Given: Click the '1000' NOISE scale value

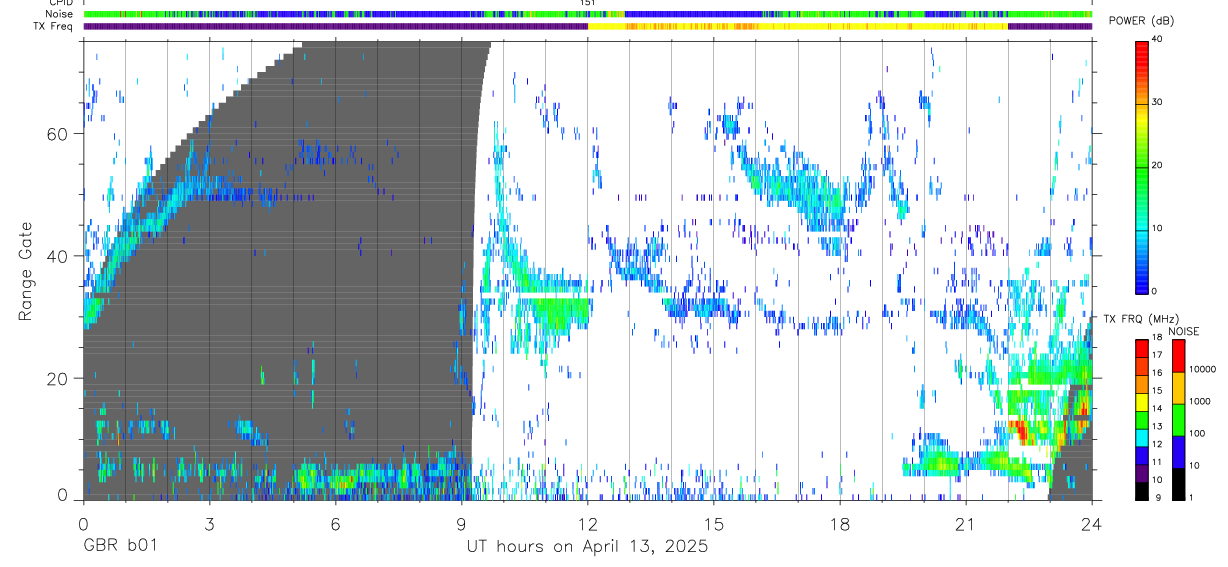Looking at the screenshot, I should click(1202, 401).
